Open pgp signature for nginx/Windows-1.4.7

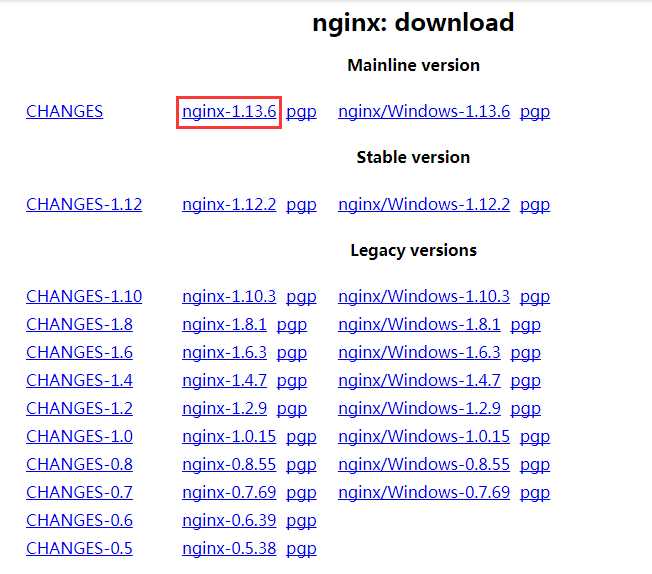click(526, 381)
